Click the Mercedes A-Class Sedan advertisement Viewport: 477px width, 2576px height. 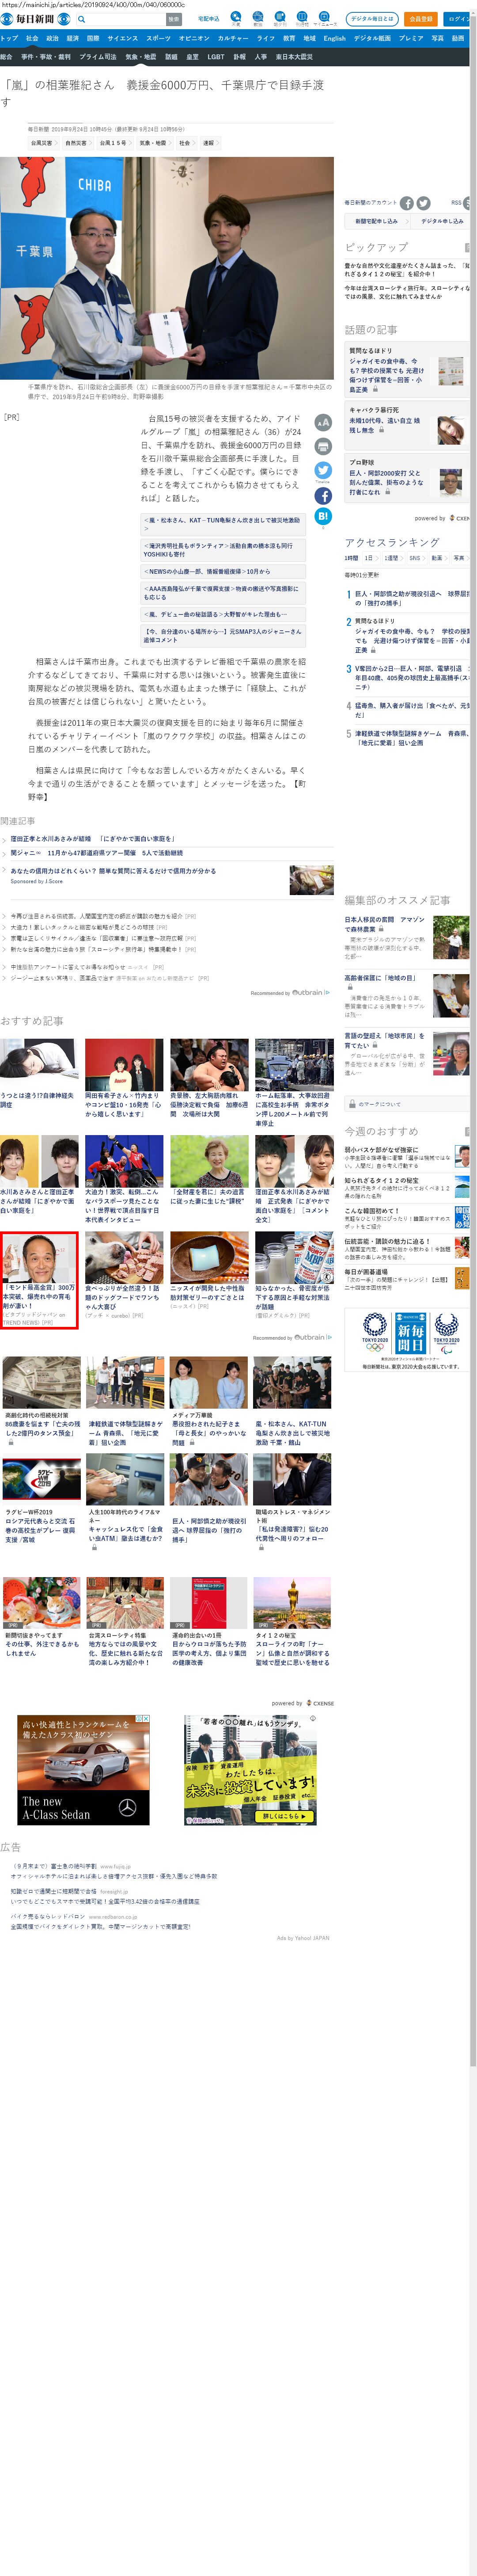[x=83, y=1770]
